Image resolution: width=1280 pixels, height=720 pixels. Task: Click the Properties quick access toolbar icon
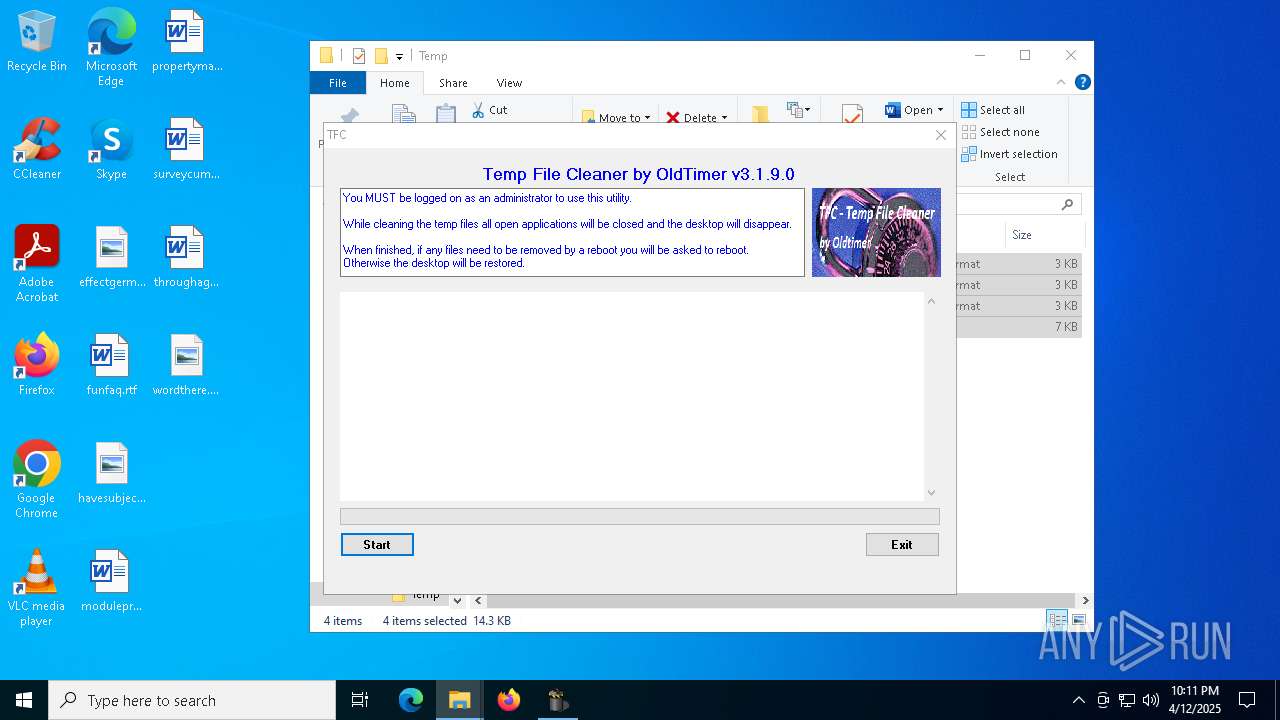(359, 56)
